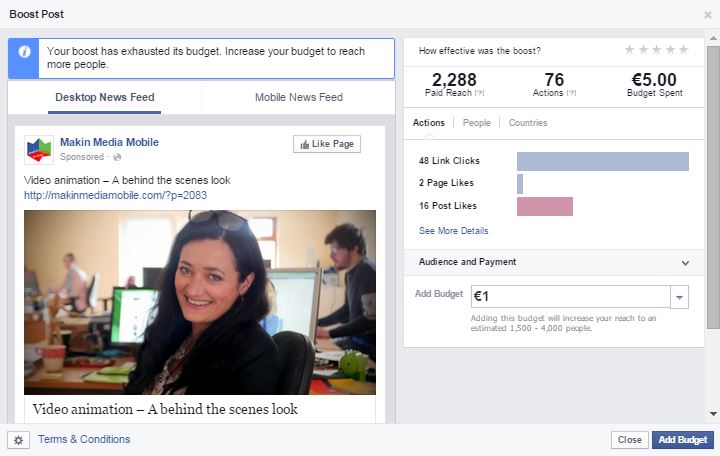The image size is (720, 456).
Task: Switch to Mobile News Feed tab
Action: (298, 97)
